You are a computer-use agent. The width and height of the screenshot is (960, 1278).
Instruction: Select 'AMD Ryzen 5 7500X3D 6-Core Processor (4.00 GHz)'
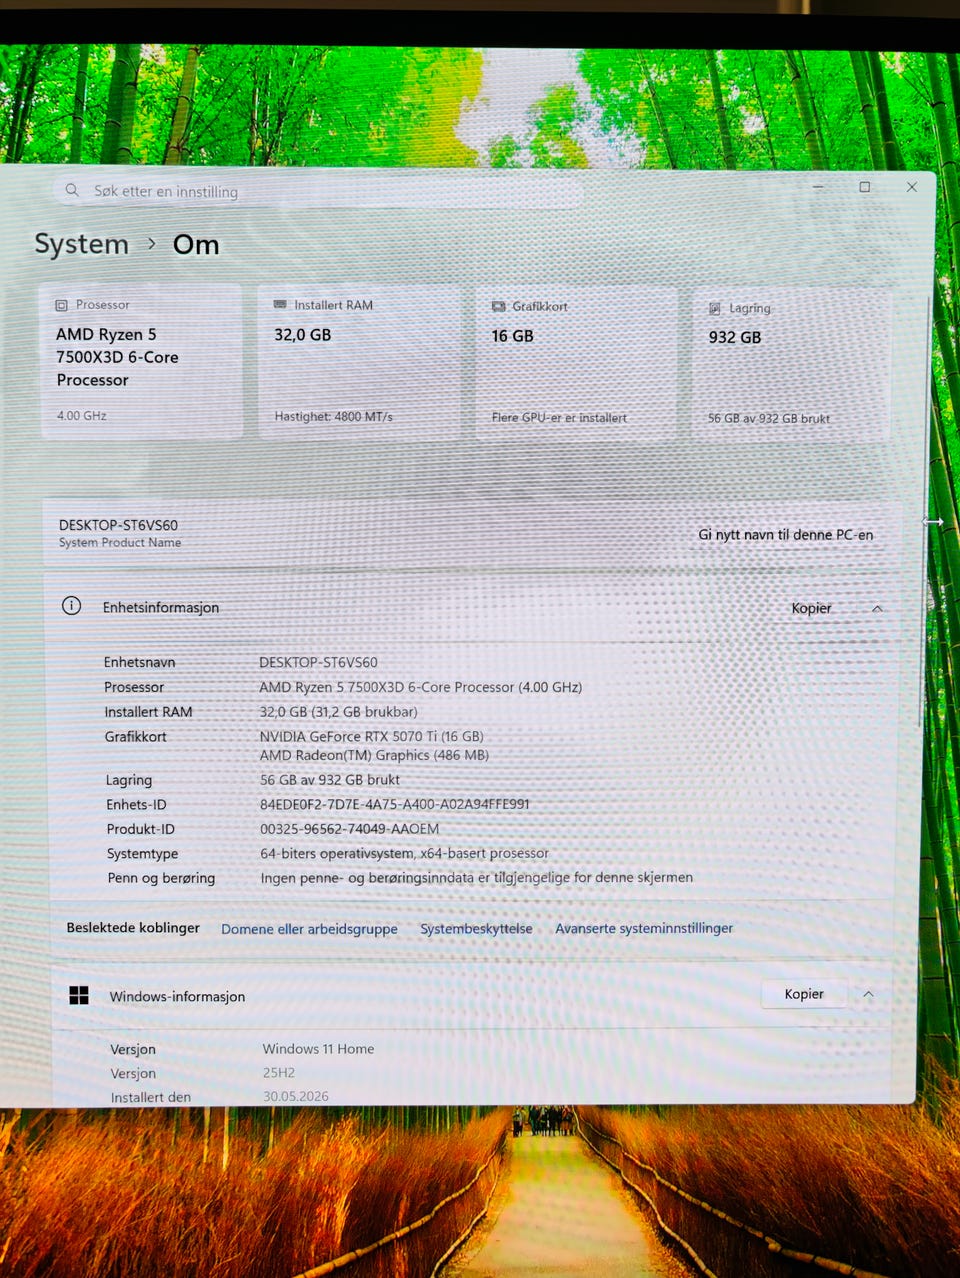420,687
